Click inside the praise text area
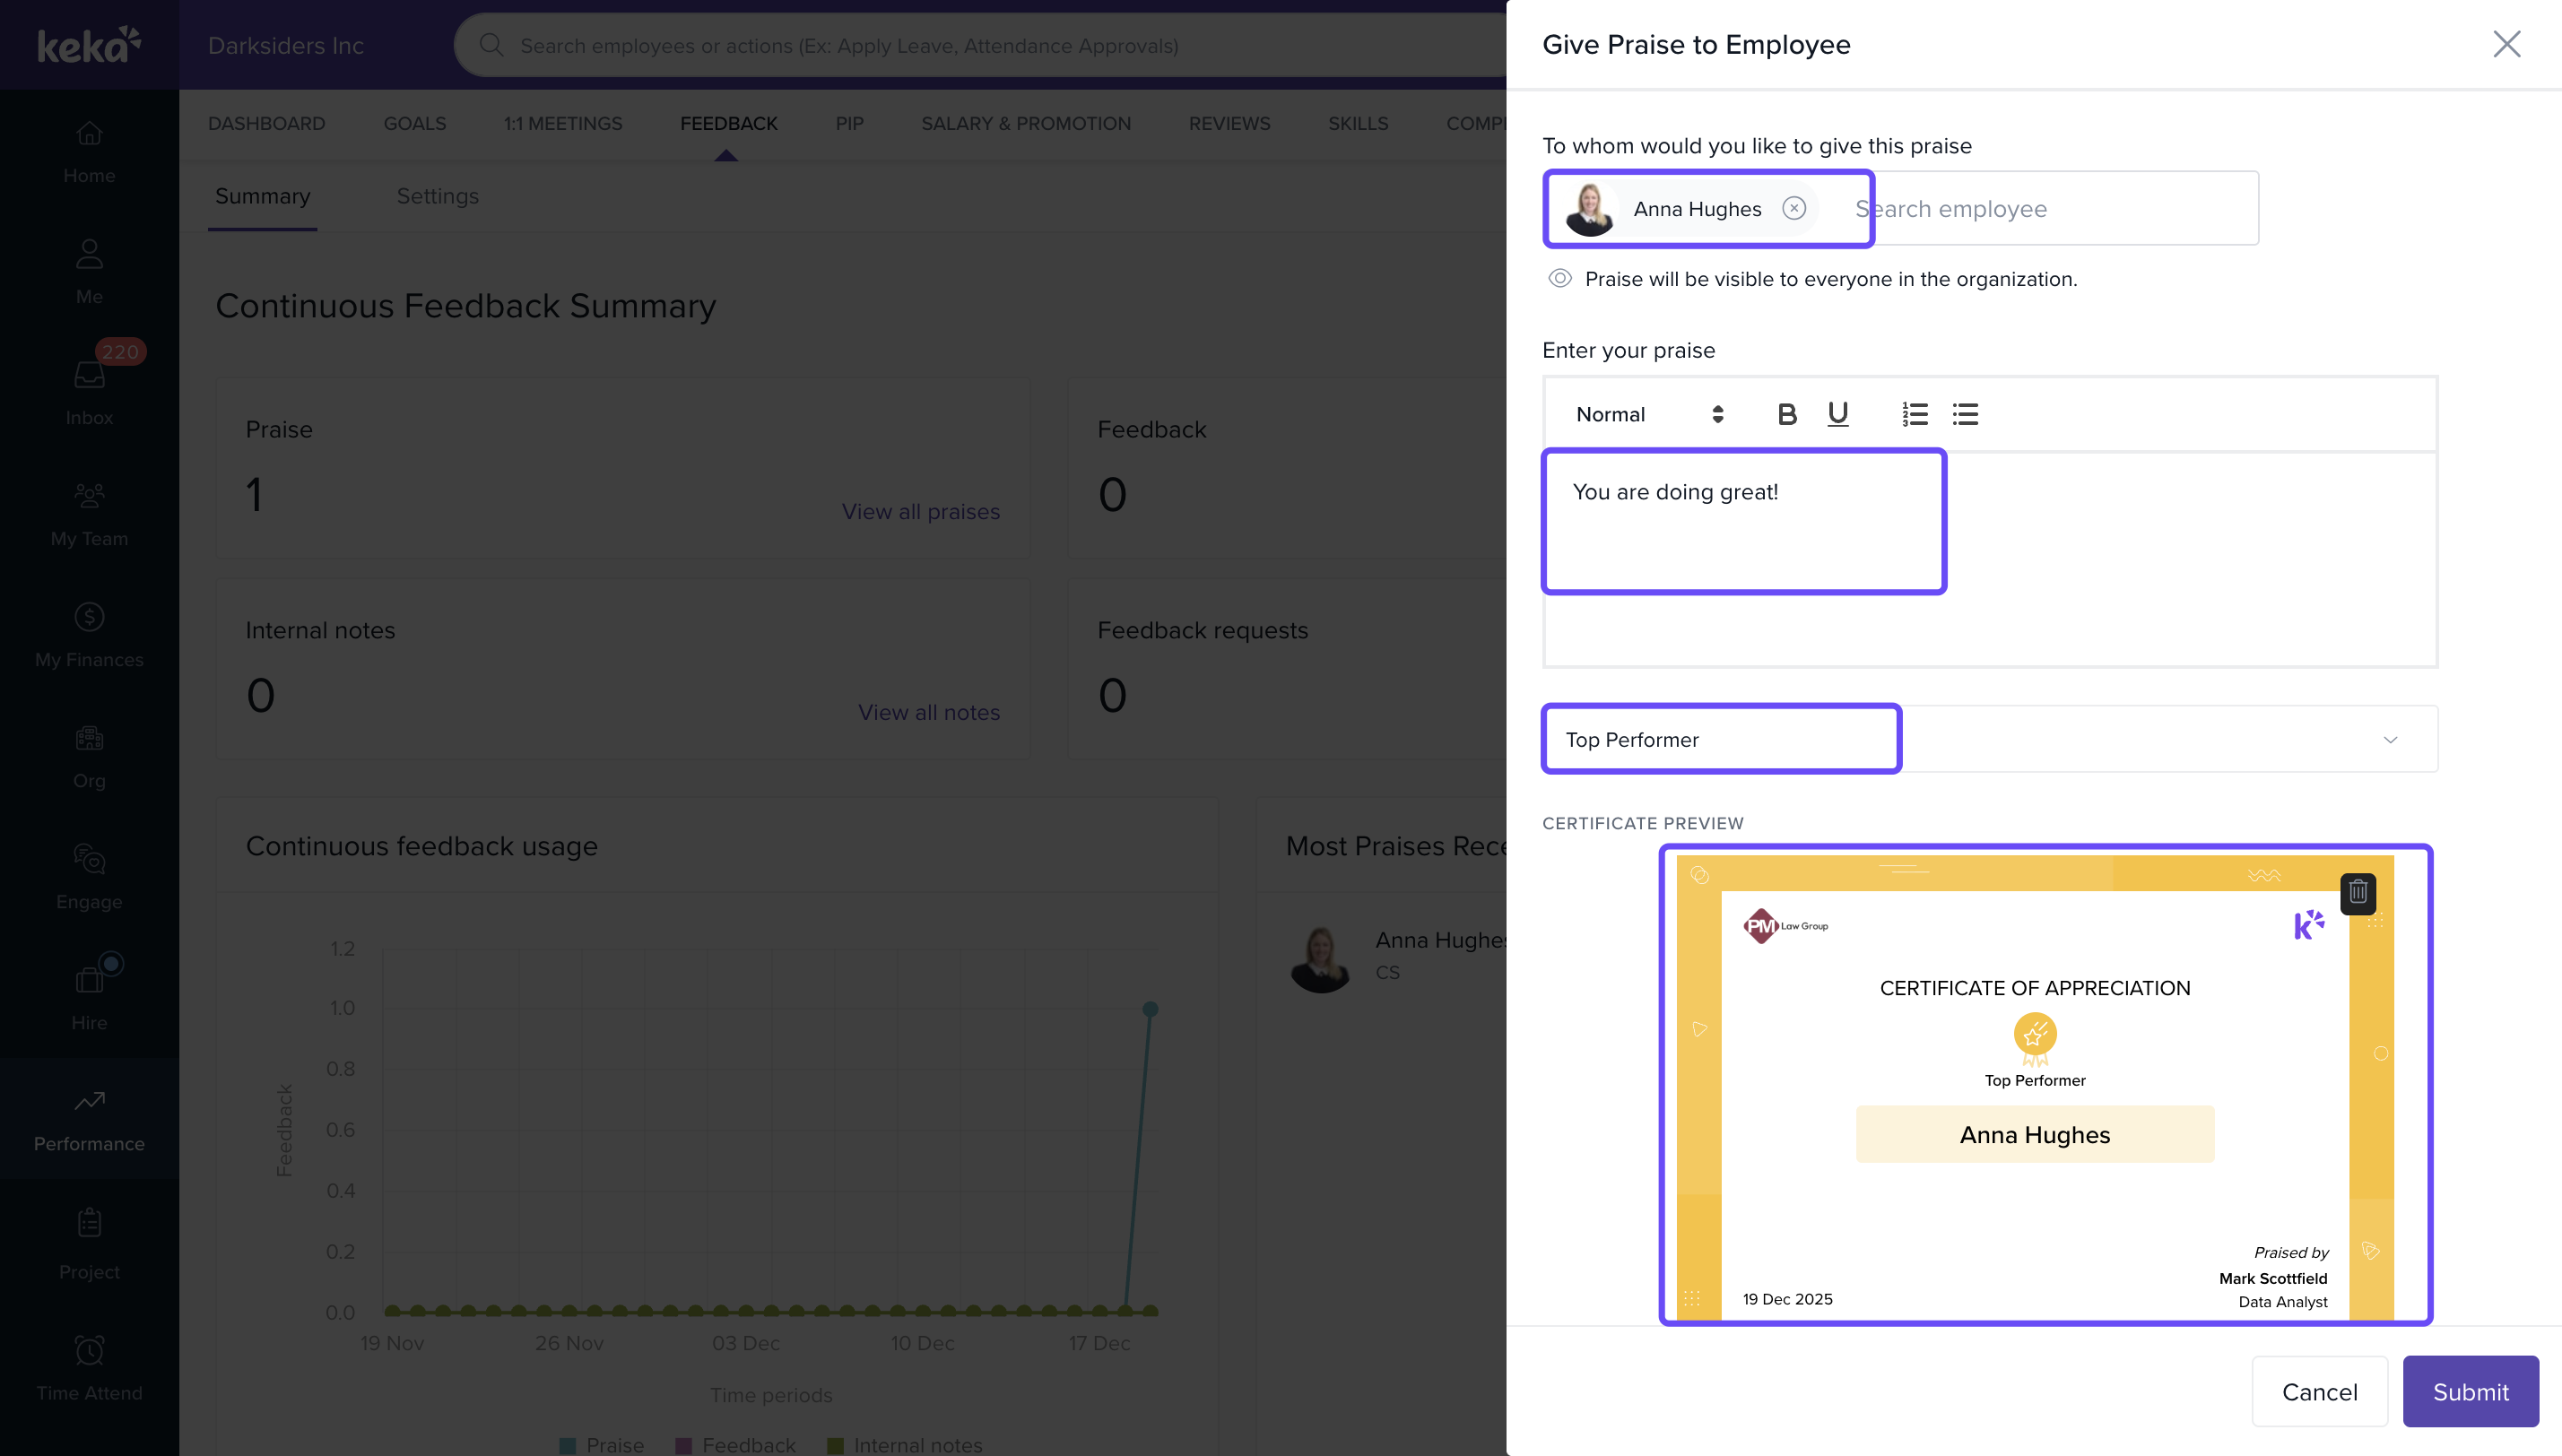This screenshot has height=1456, width=2562. click(x=1988, y=560)
